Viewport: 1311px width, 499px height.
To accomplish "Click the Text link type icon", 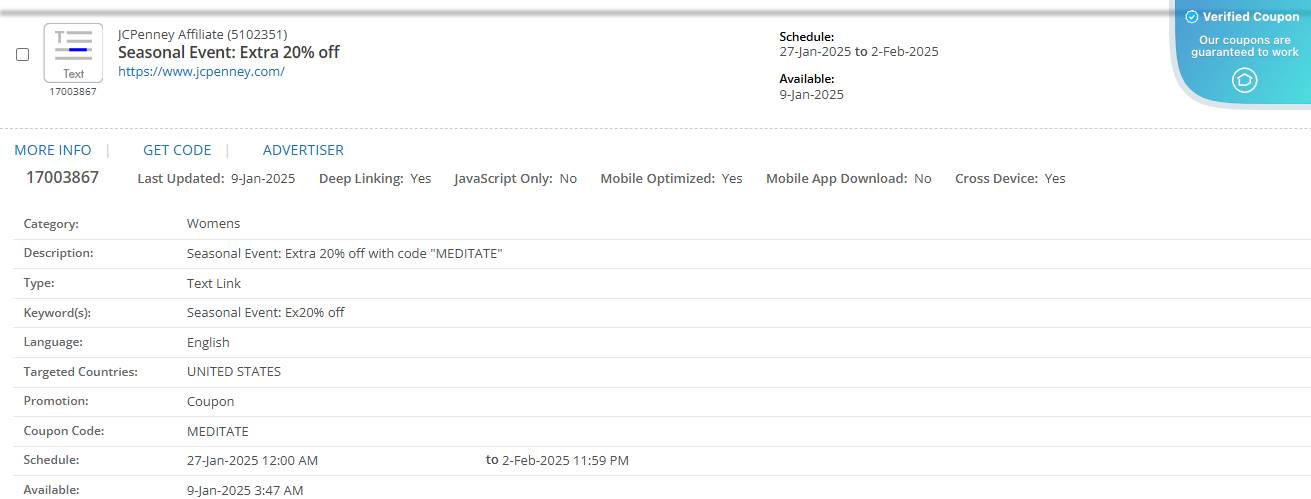I will point(73,52).
